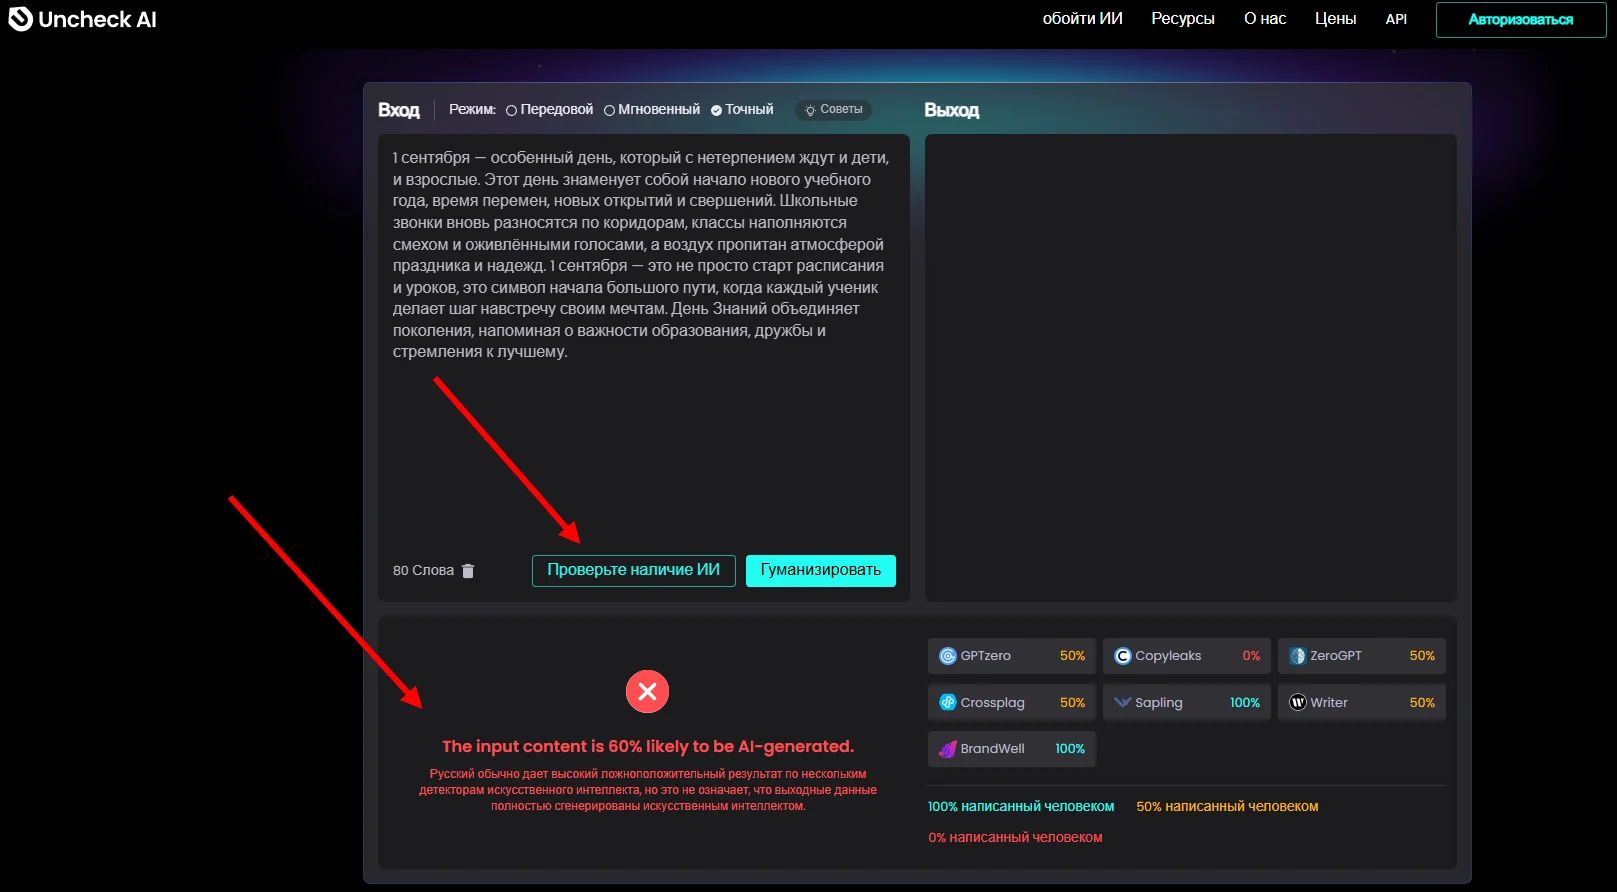Viewport: 1617px width, 892px height.
Task: Click the red X result icon
Action: point(647,691)
